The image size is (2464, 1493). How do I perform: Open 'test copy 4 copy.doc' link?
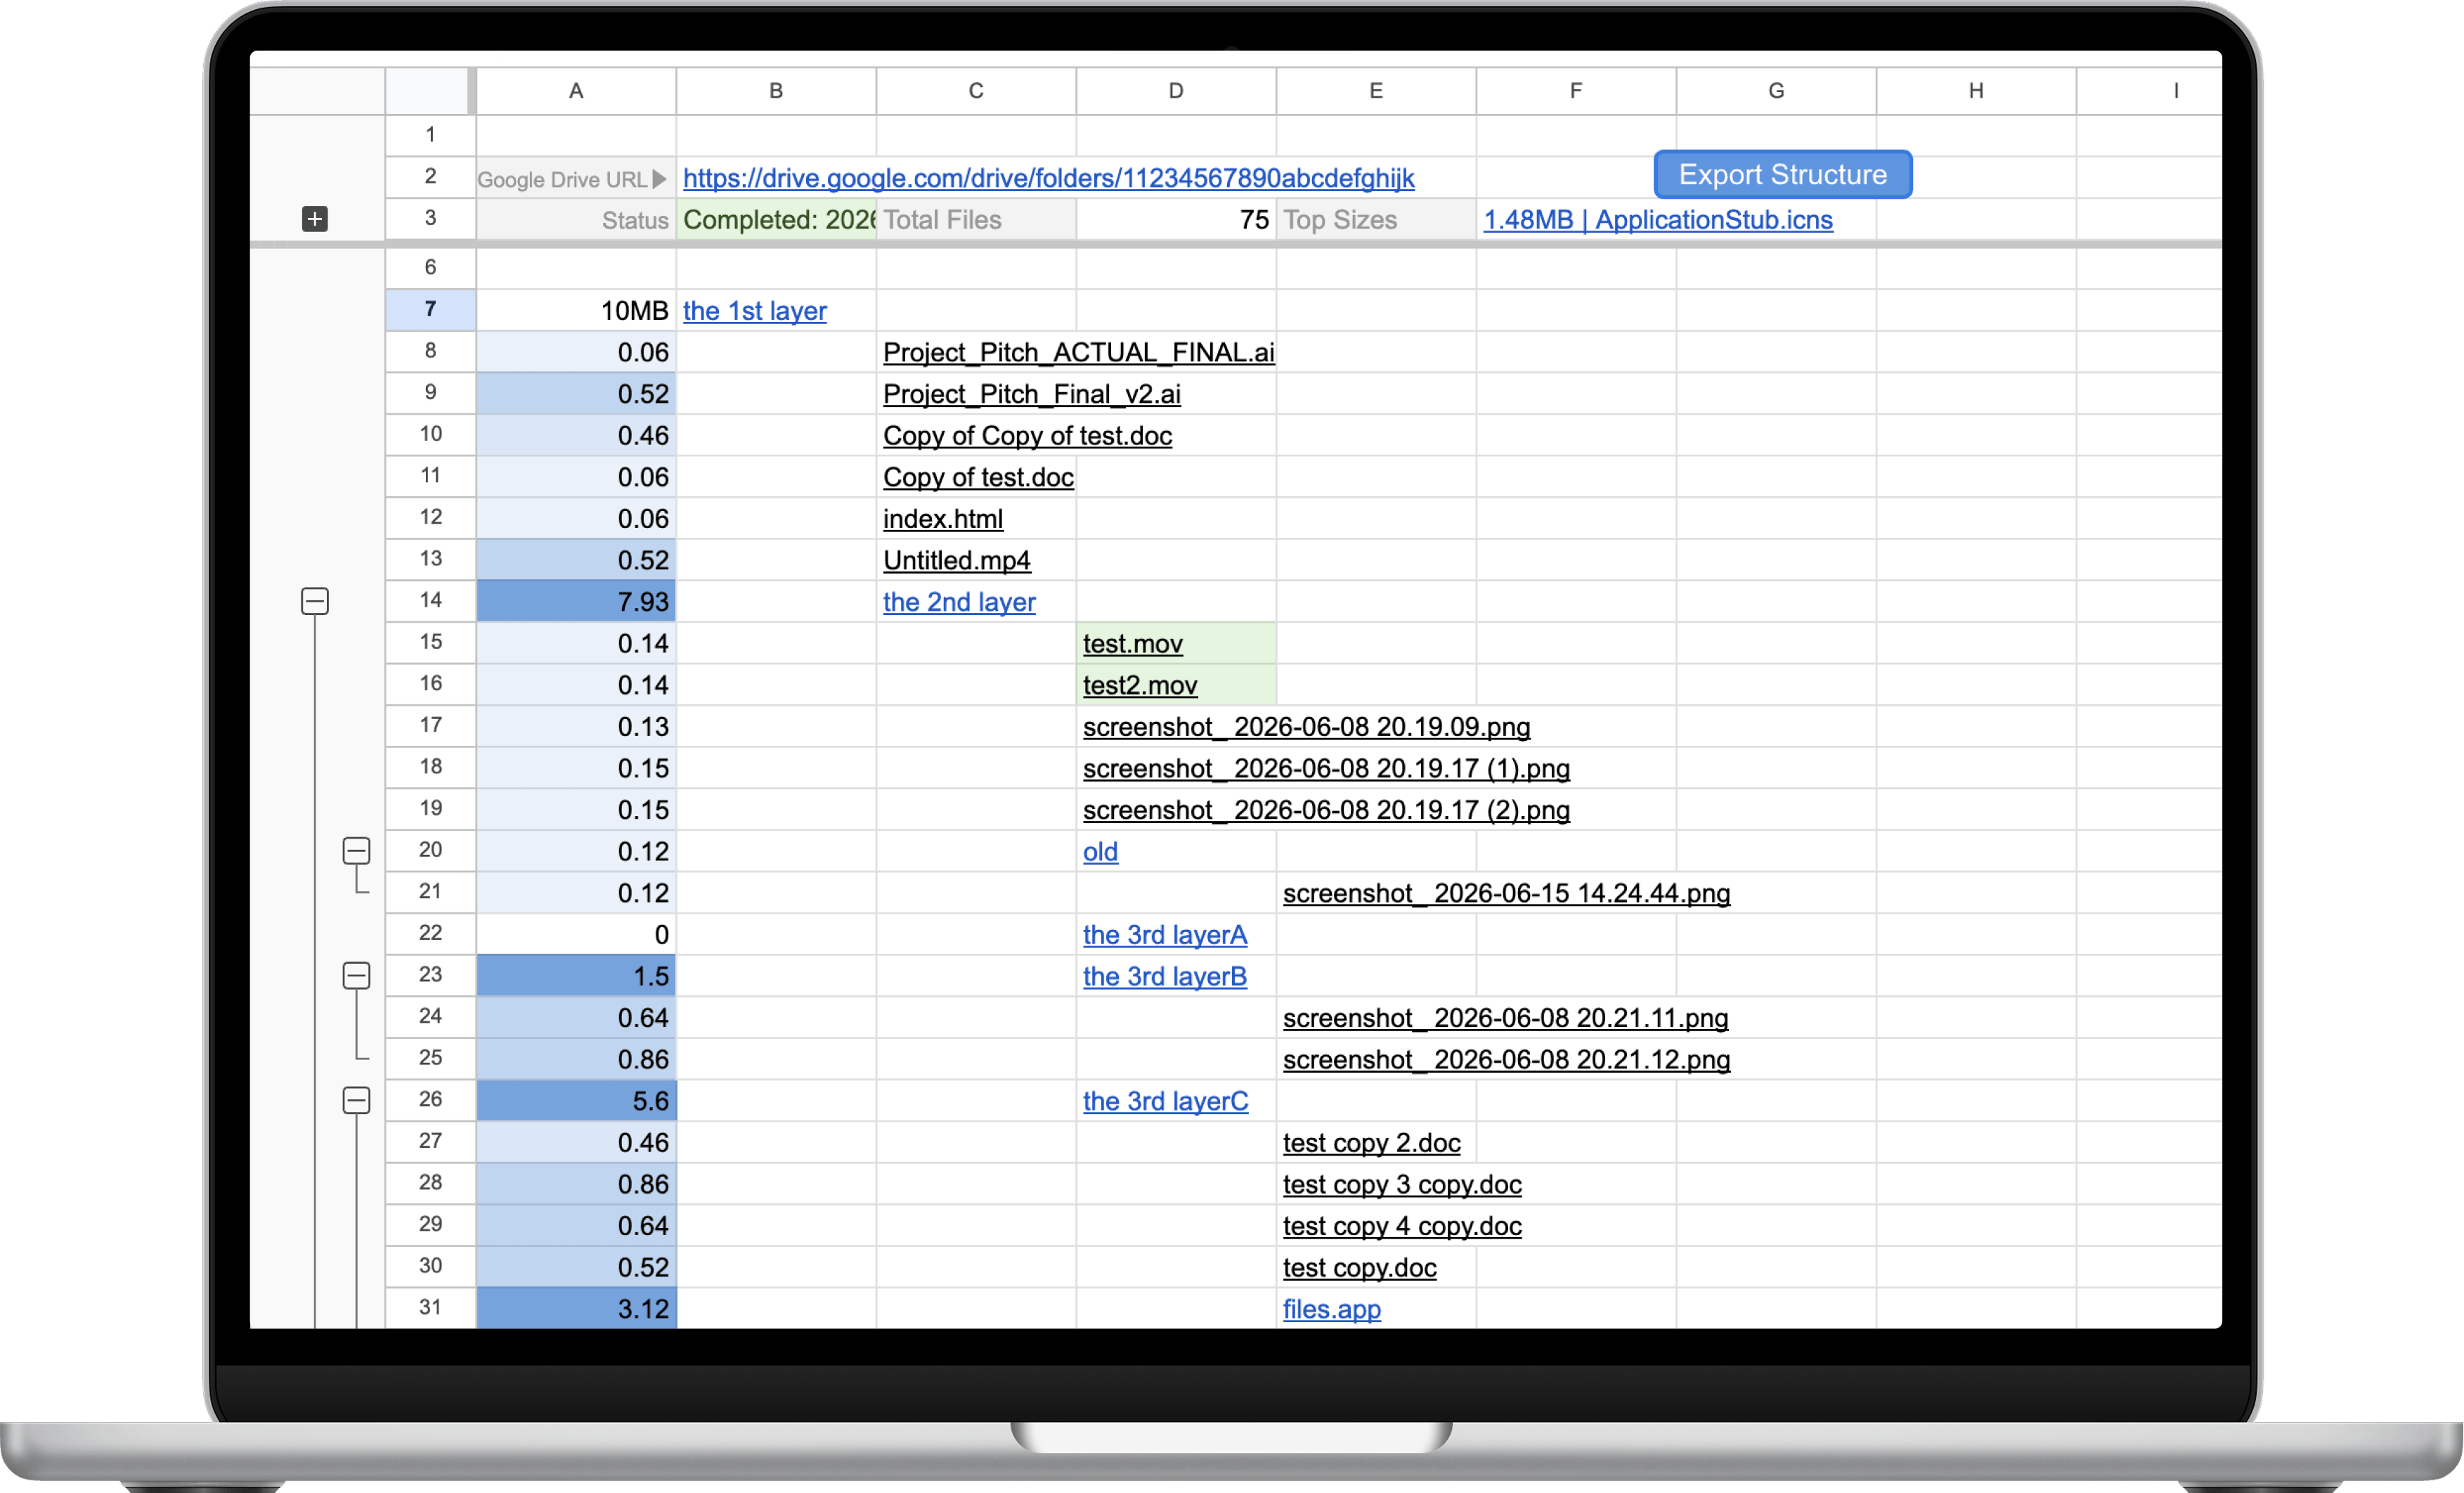tap(1402, 1227)
